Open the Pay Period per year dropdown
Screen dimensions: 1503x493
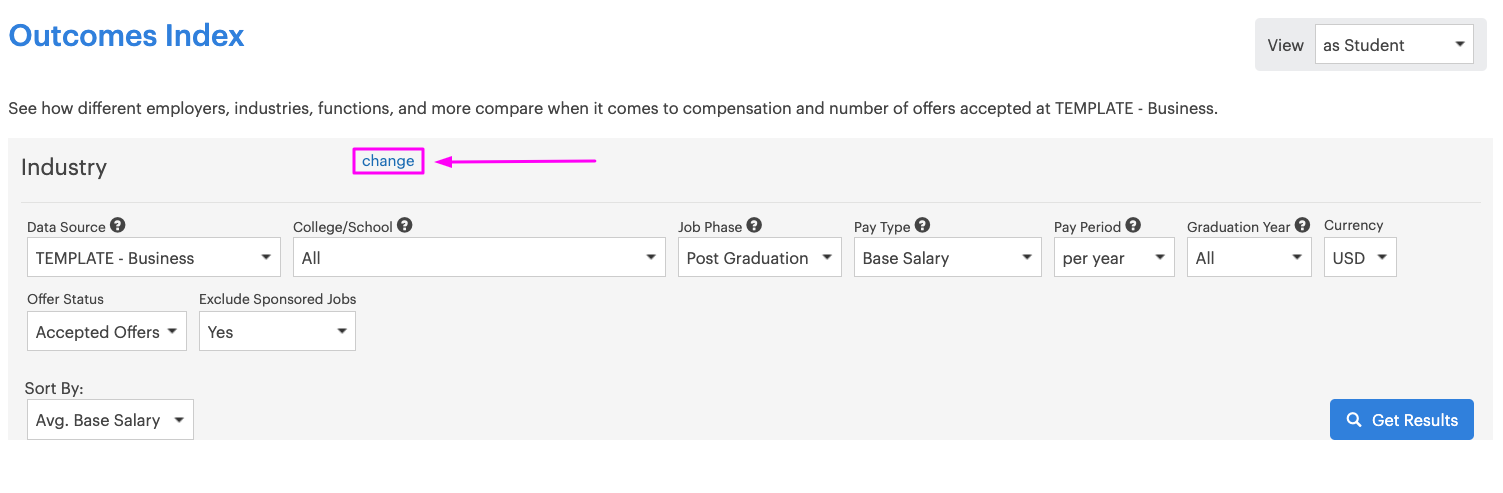pos(1114,257)
